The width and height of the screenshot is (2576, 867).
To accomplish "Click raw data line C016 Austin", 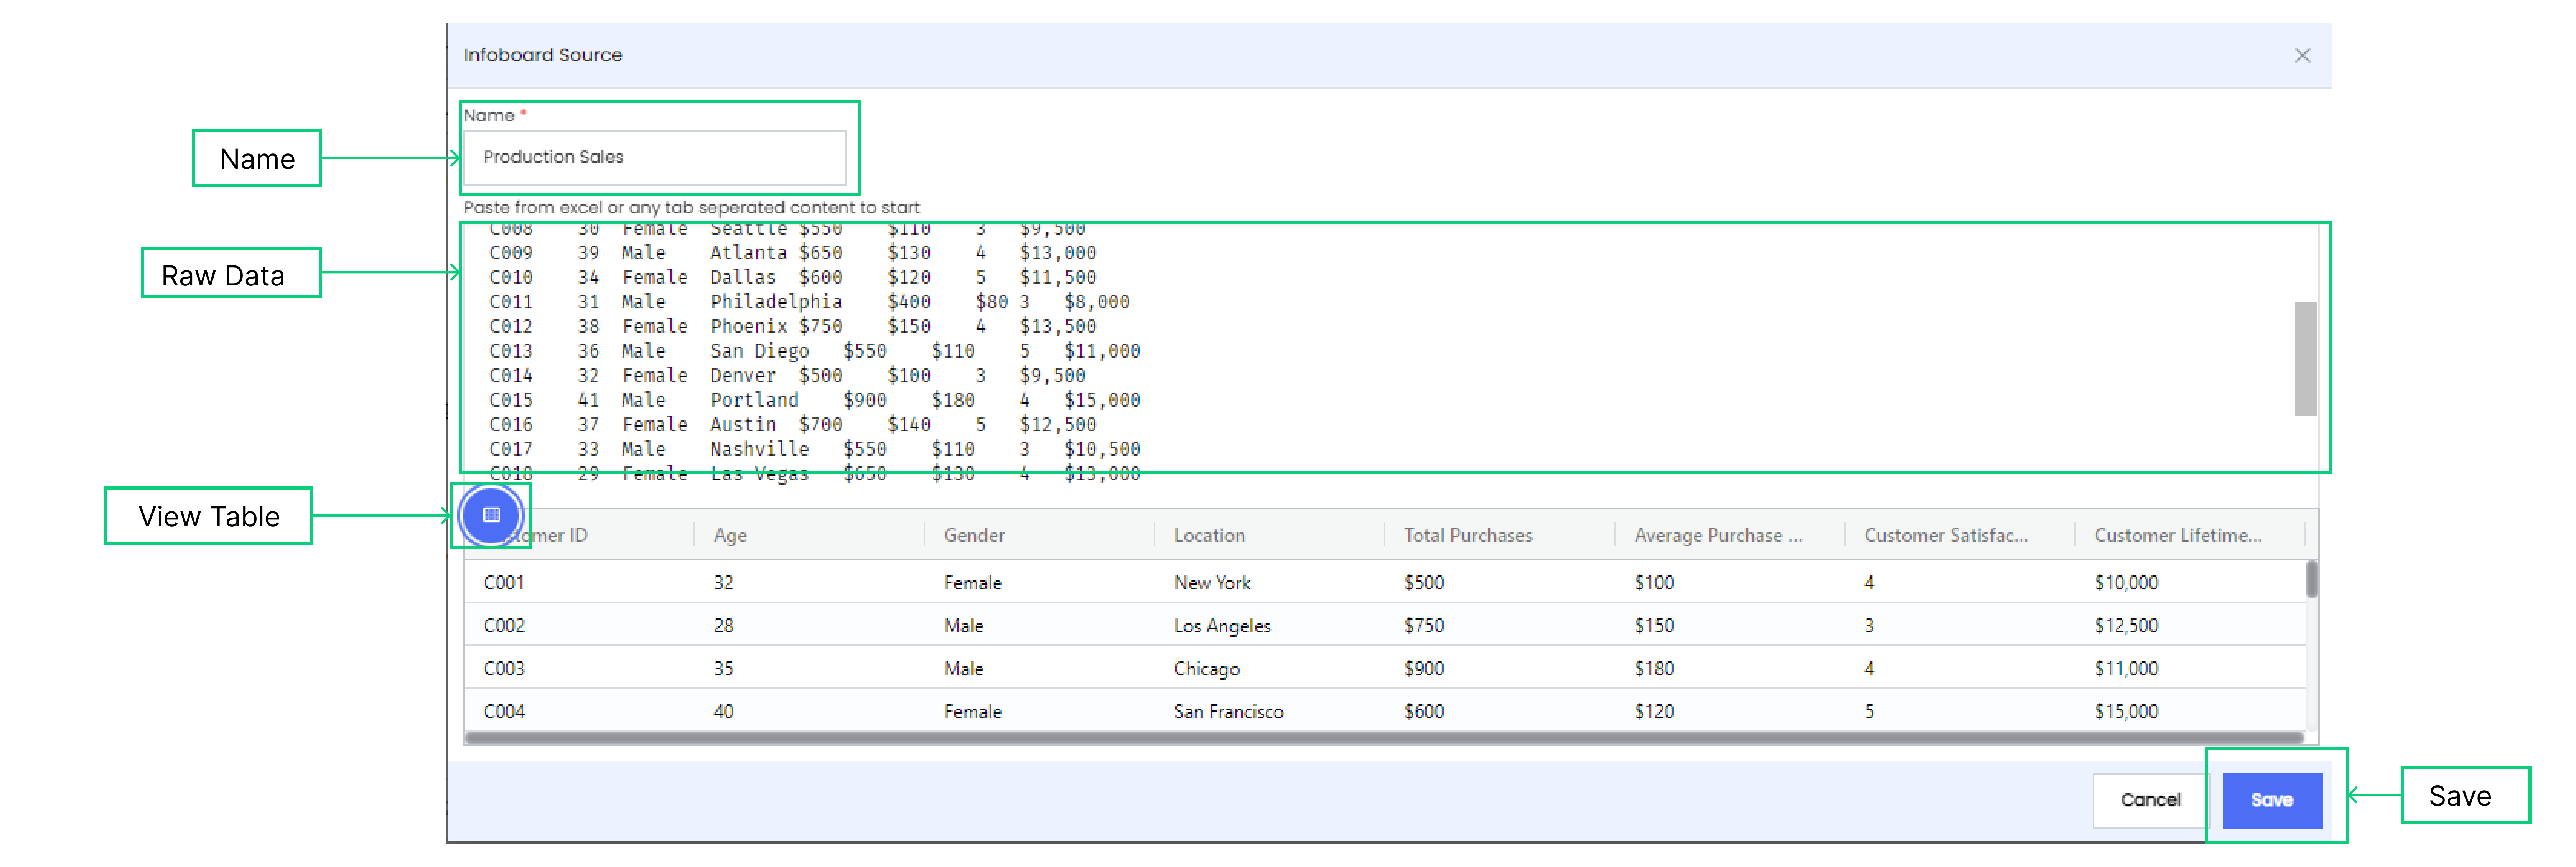I will pos(792,425).
